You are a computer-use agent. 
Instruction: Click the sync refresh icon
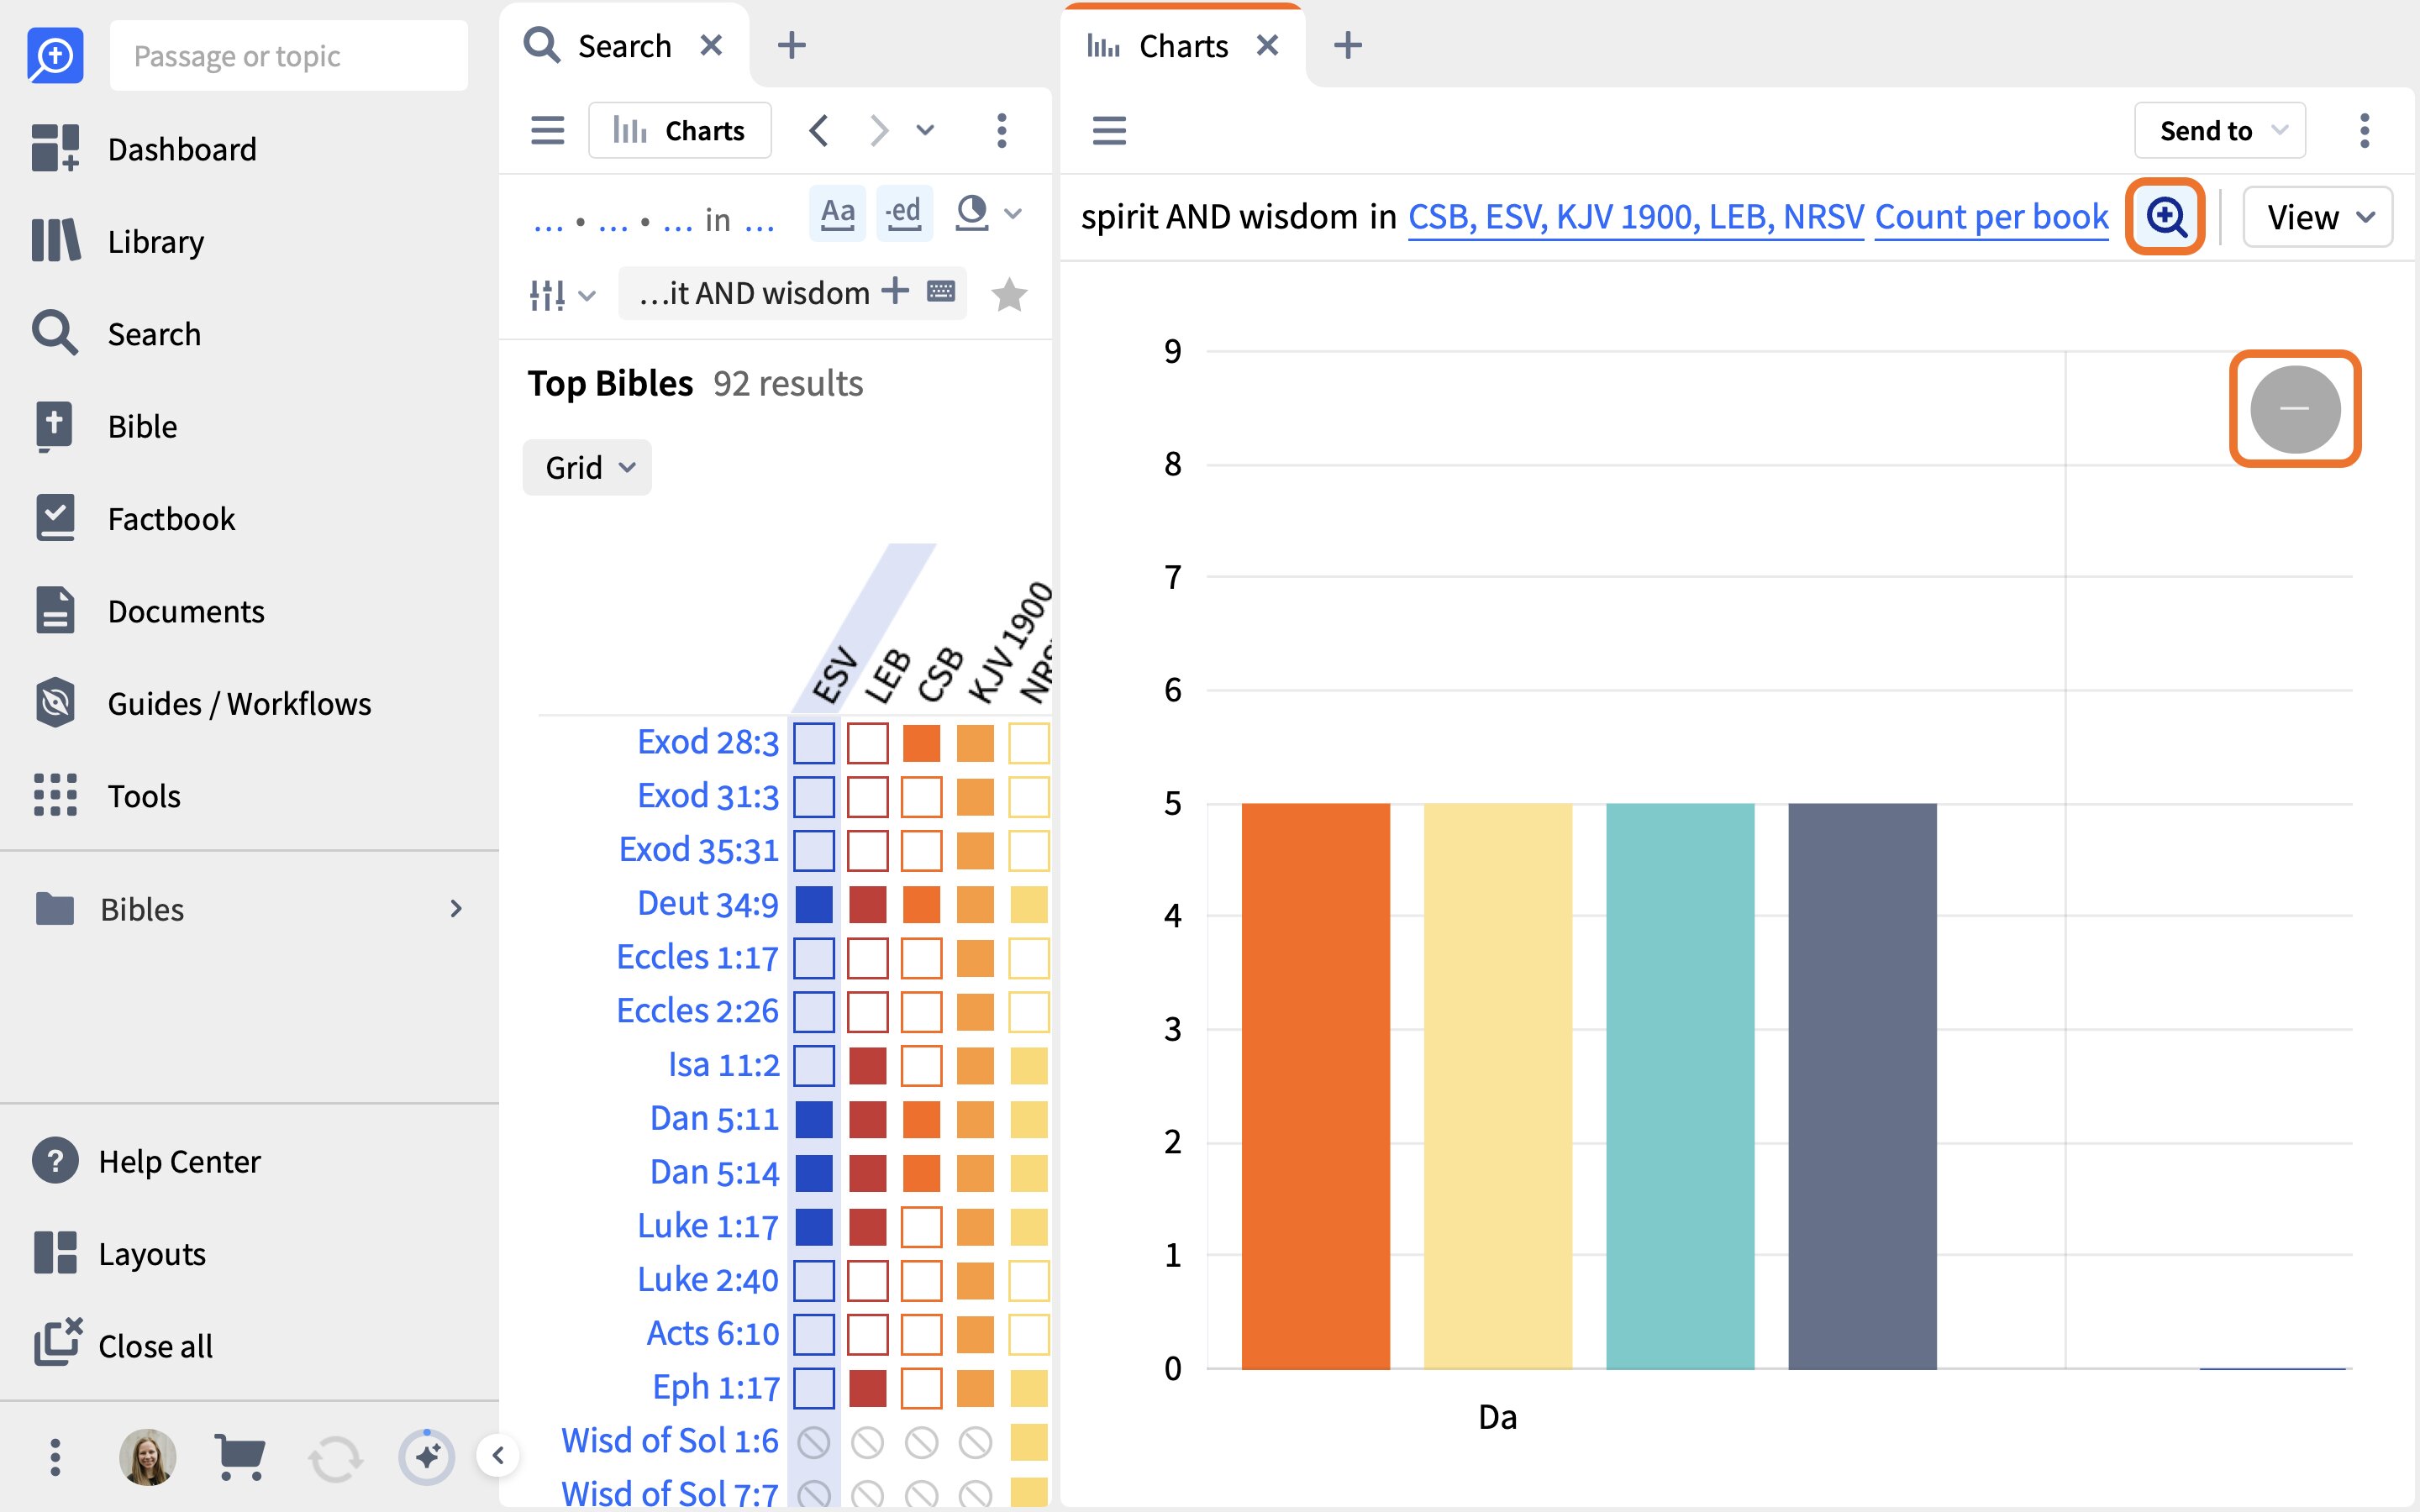[x=334, y=1458]
